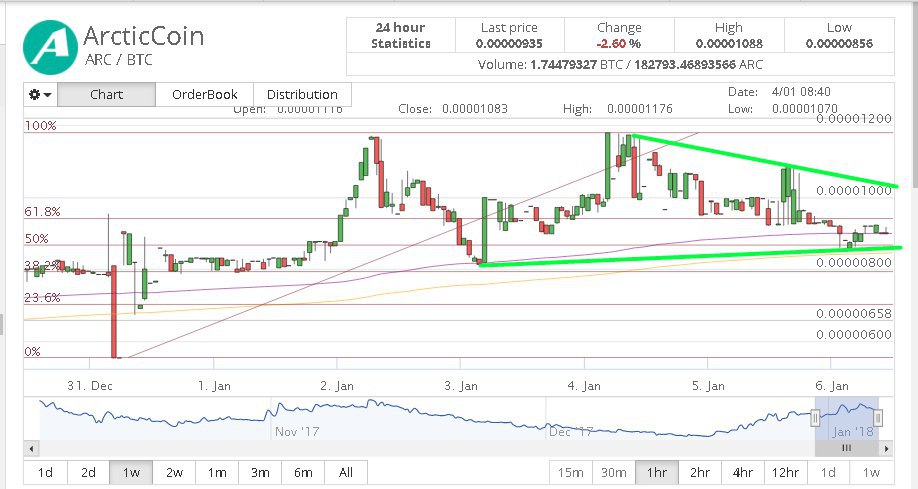Click the 24 hour High value 0.00001088
This screenshot has height=489, width=918.
click(x=729, y=43)
